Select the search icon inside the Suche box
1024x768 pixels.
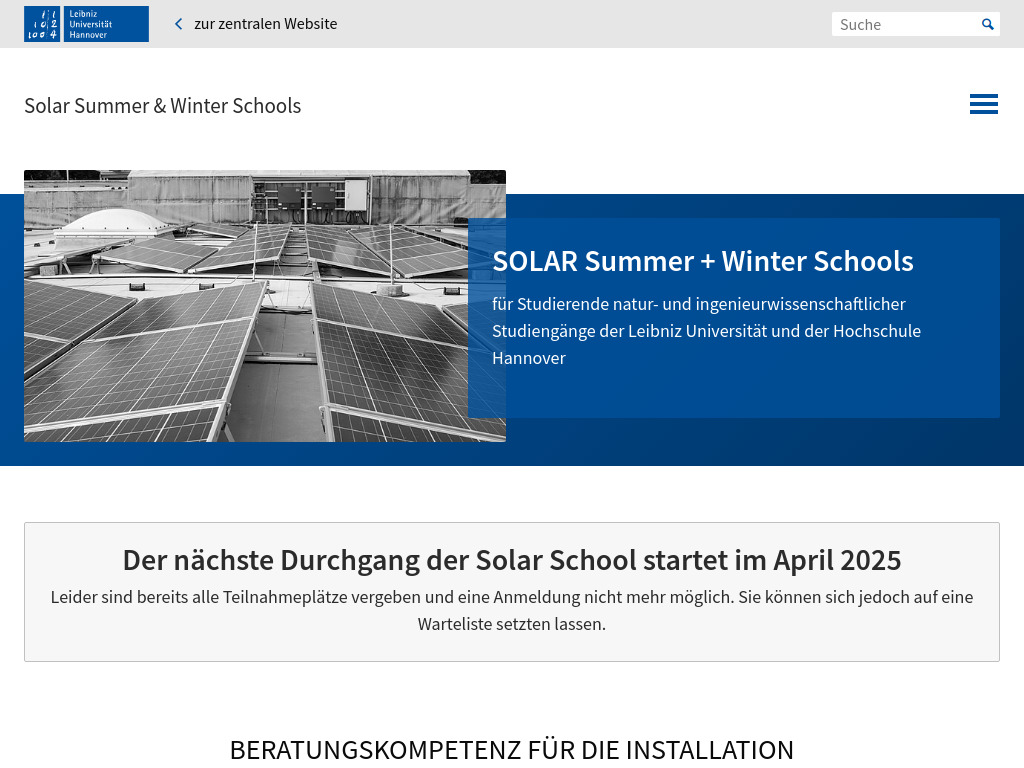tap(987, 24)
